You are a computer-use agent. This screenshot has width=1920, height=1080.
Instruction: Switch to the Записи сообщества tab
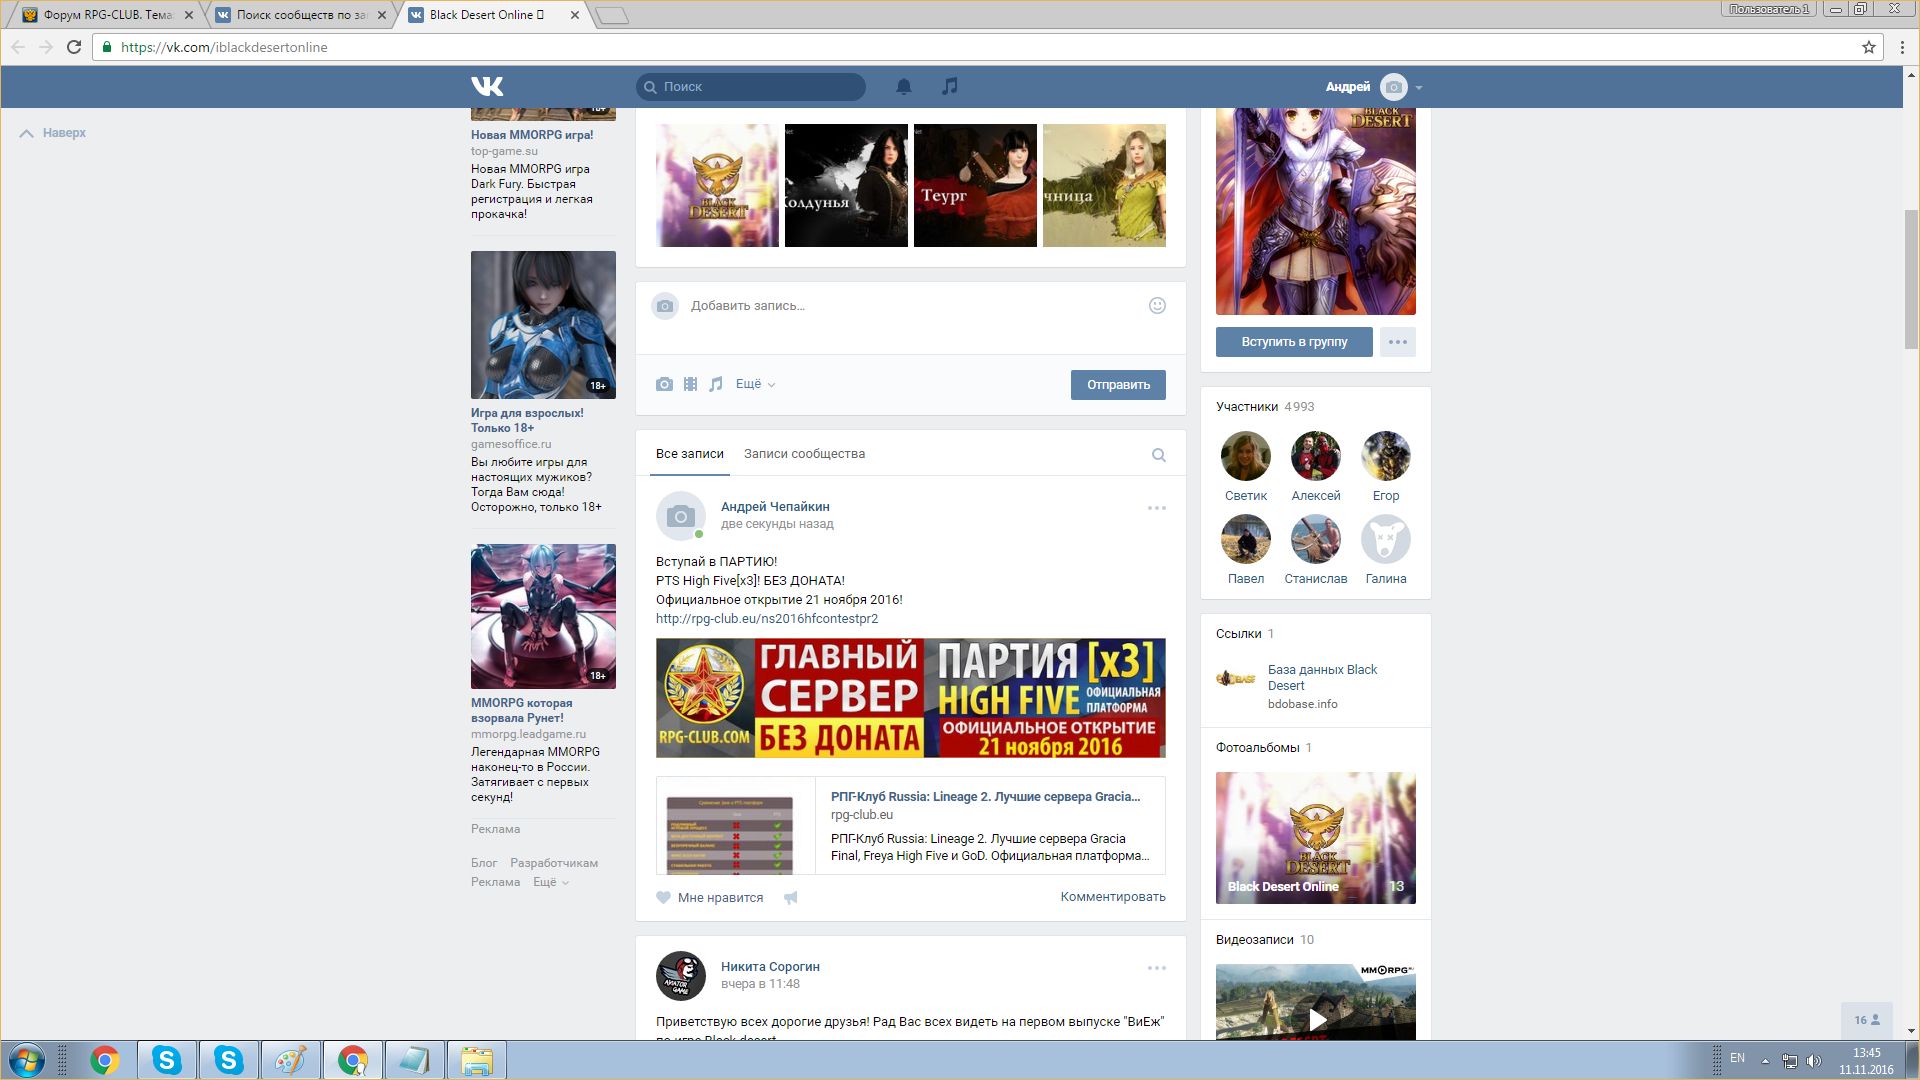tap(804, 454)
